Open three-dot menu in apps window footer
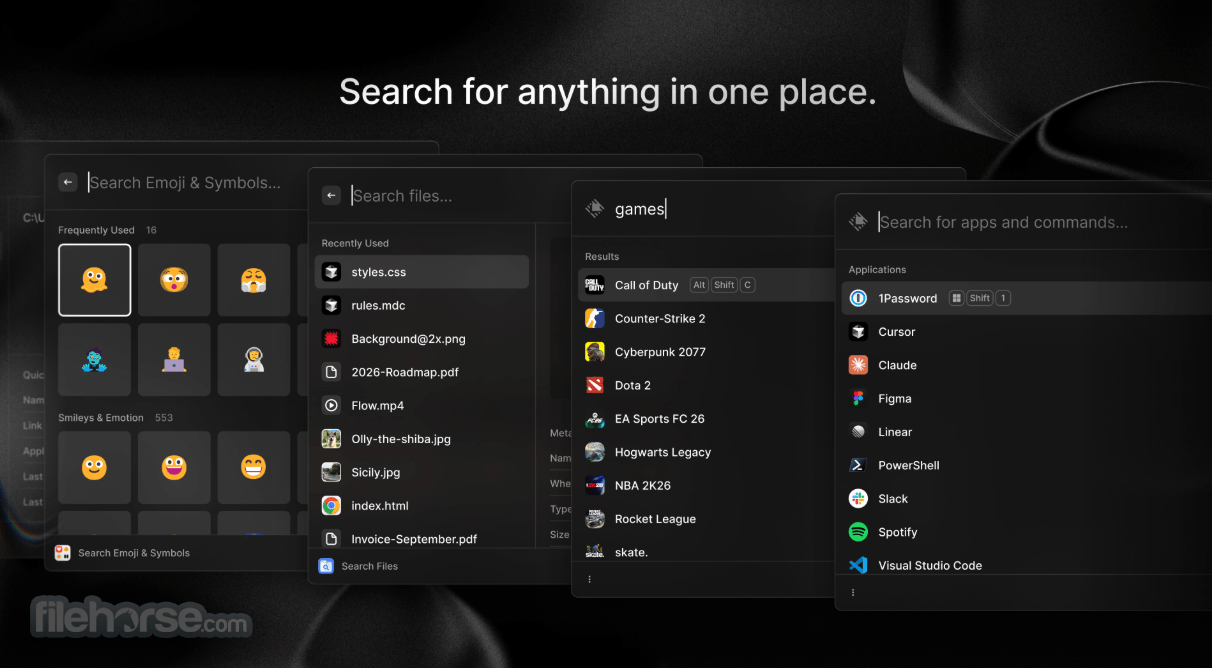 pyautogui.click(x=853, y=592)
